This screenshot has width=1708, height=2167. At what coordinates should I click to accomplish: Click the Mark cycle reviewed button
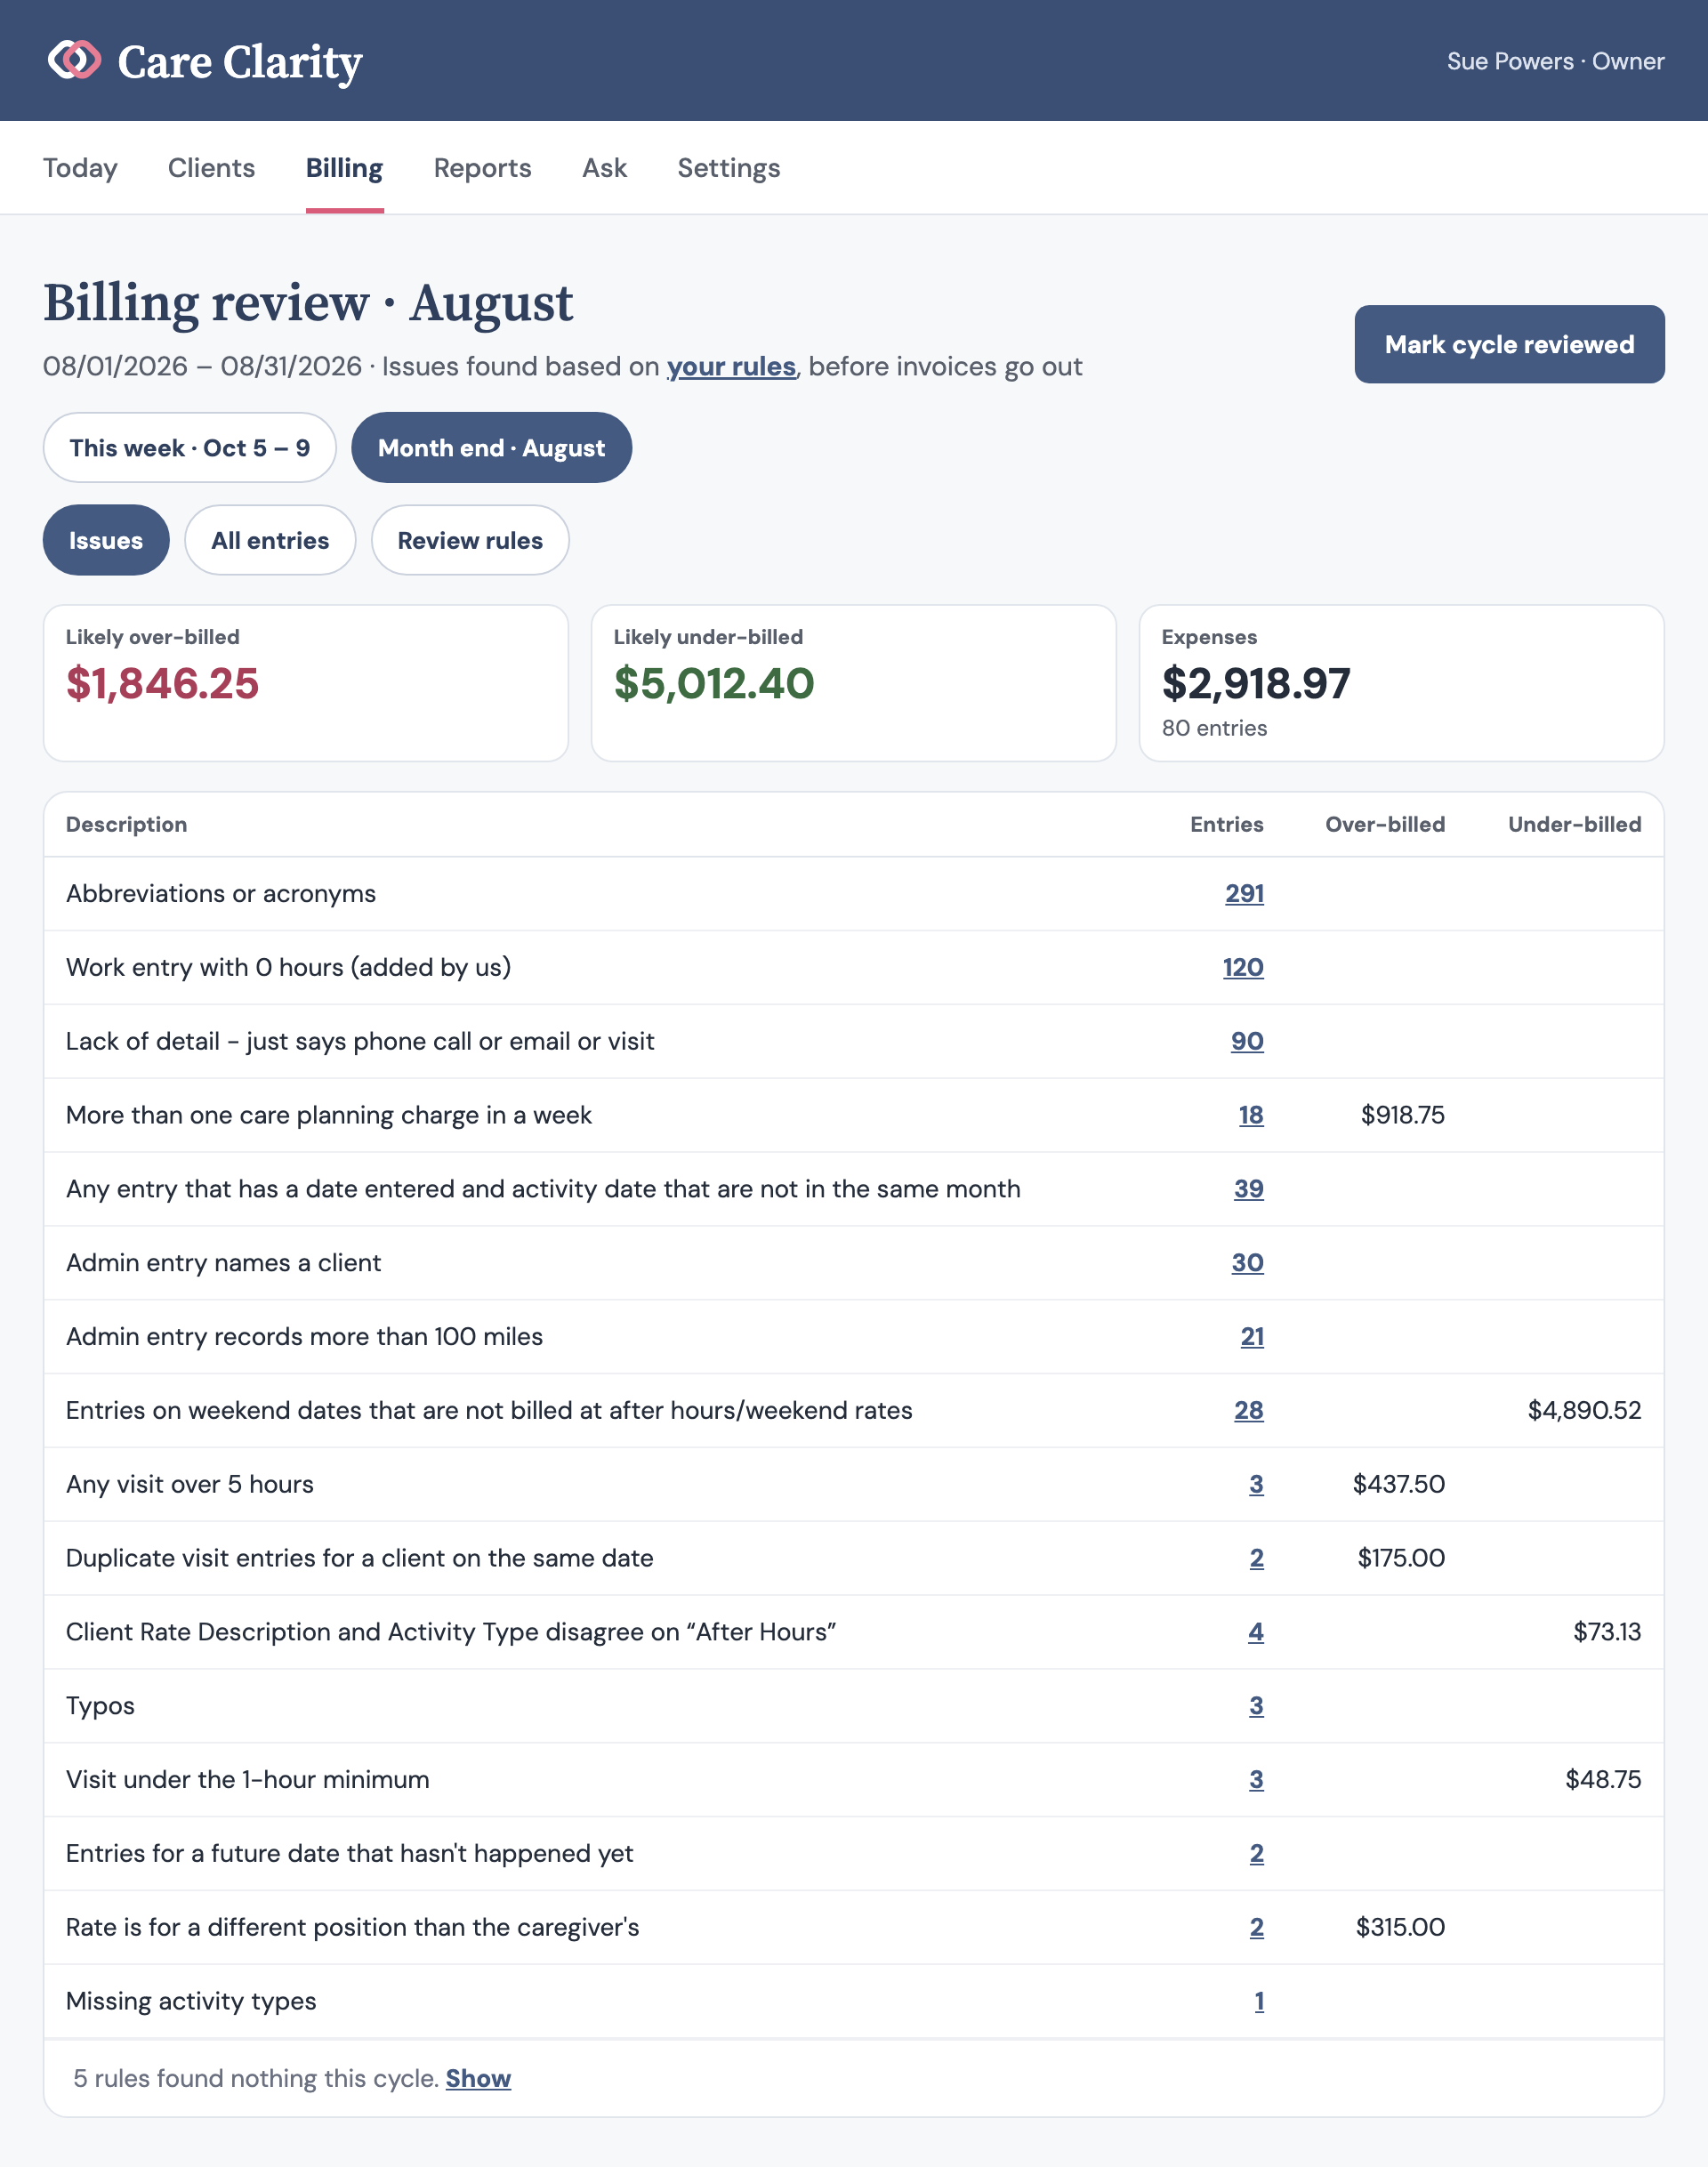coord(1509,344)
